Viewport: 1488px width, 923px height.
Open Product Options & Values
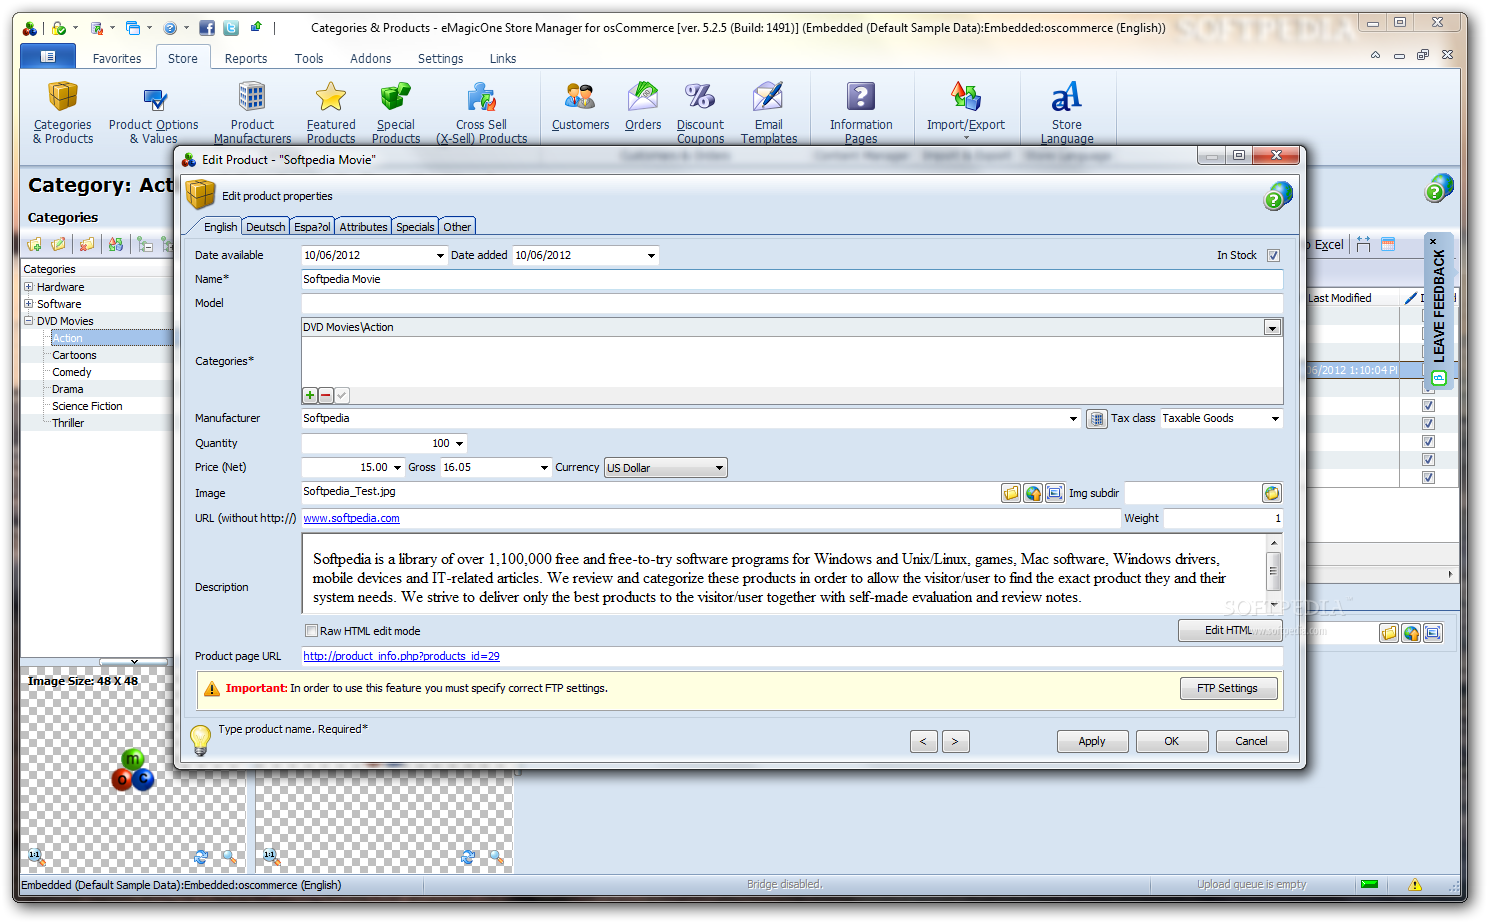[x=153, y=112]
